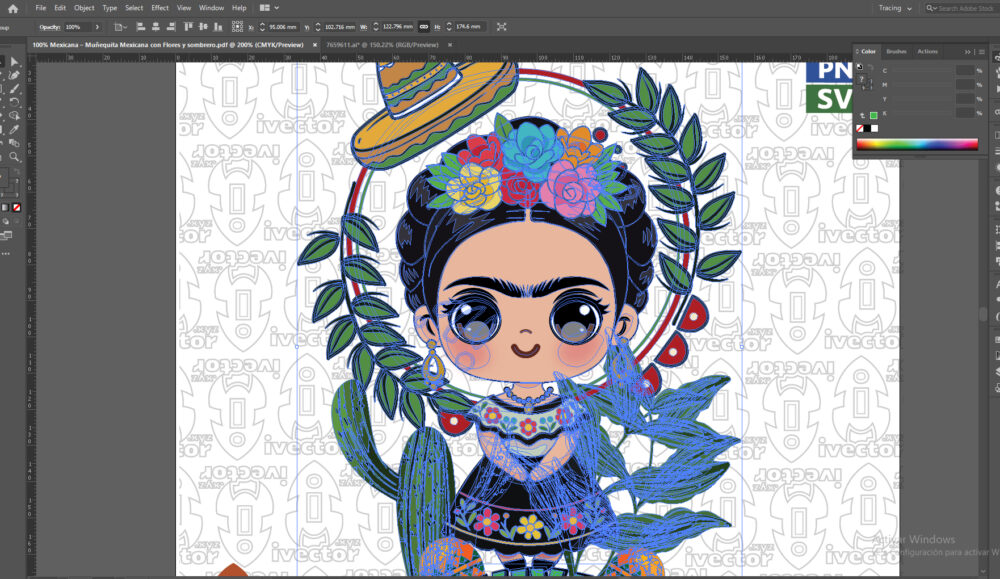Open the View menu
This screenshot has width=1000, height=579.
(184, 8)
